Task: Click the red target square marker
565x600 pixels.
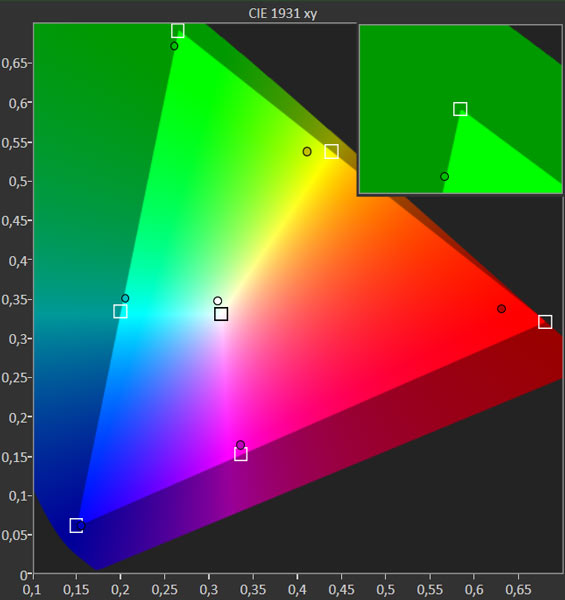Action: pos(545,322)
